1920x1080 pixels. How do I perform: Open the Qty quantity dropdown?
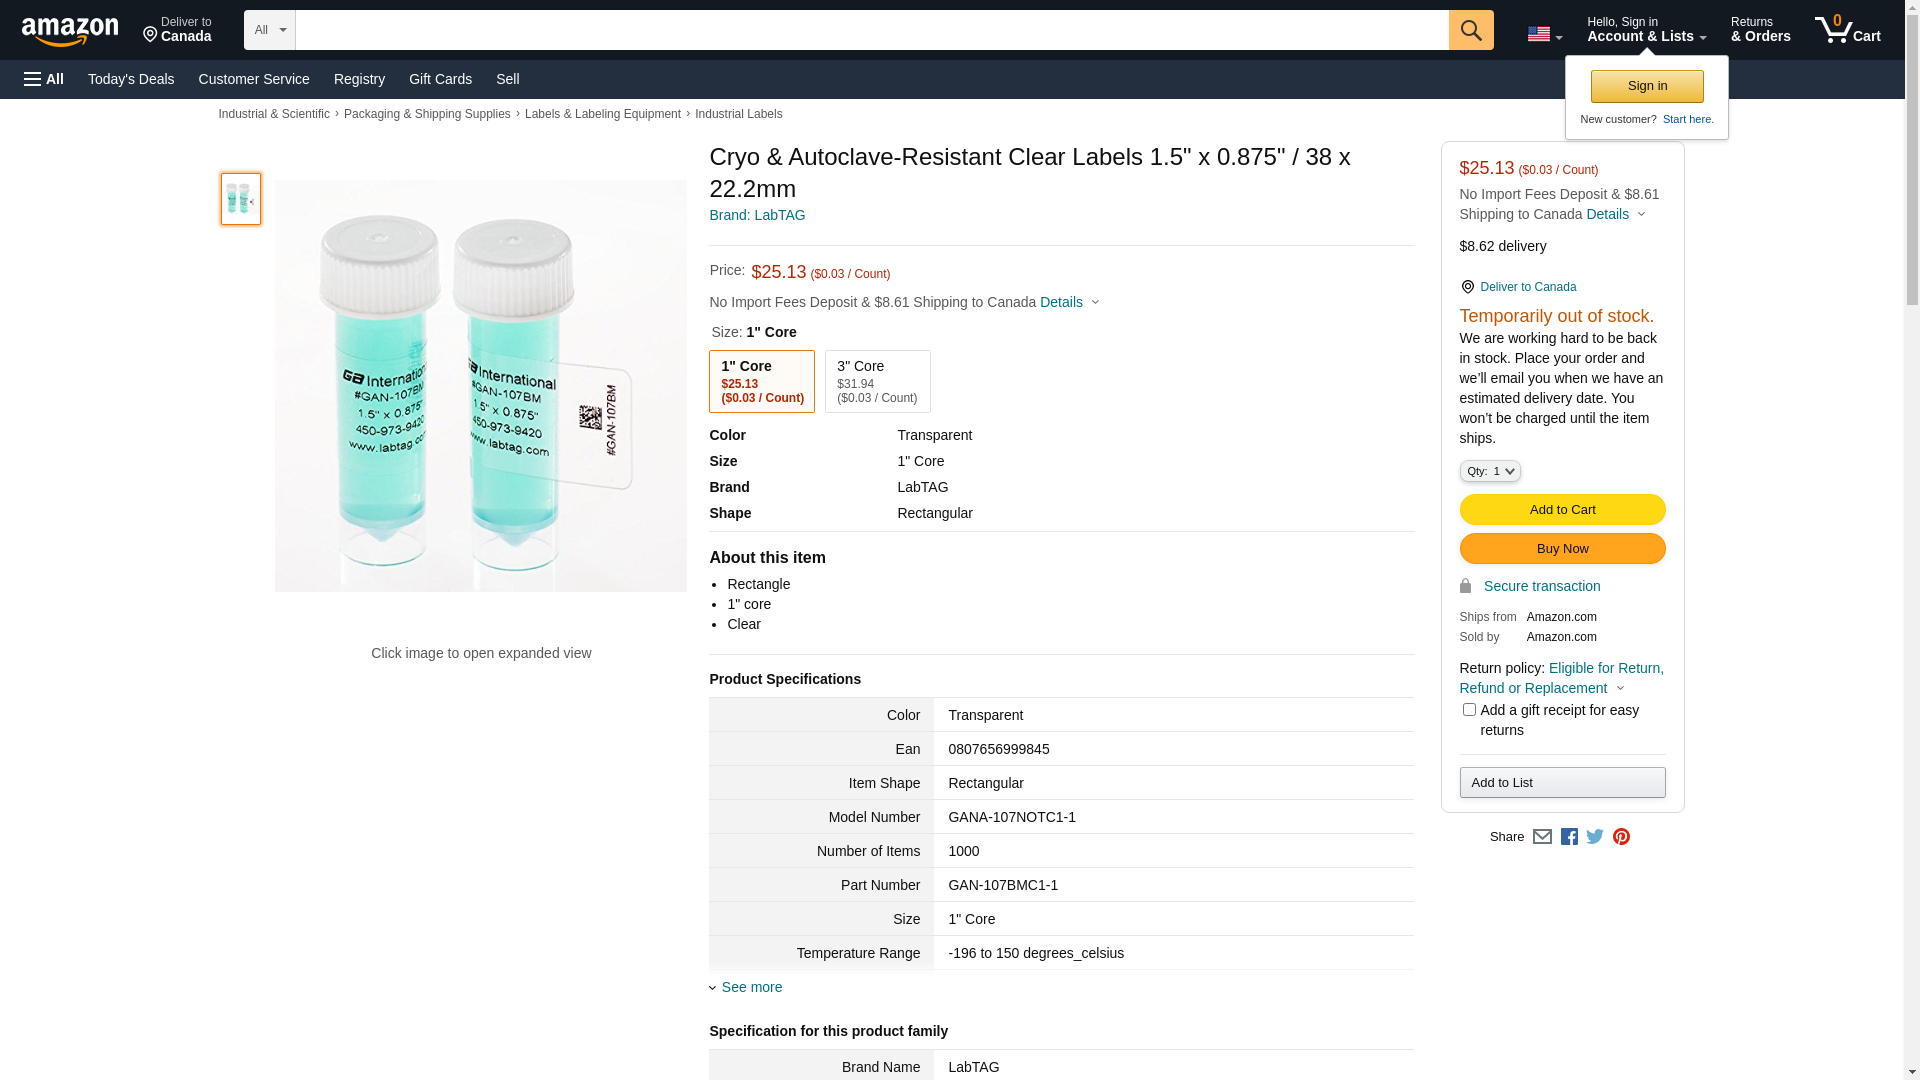tap(1489, 471)
